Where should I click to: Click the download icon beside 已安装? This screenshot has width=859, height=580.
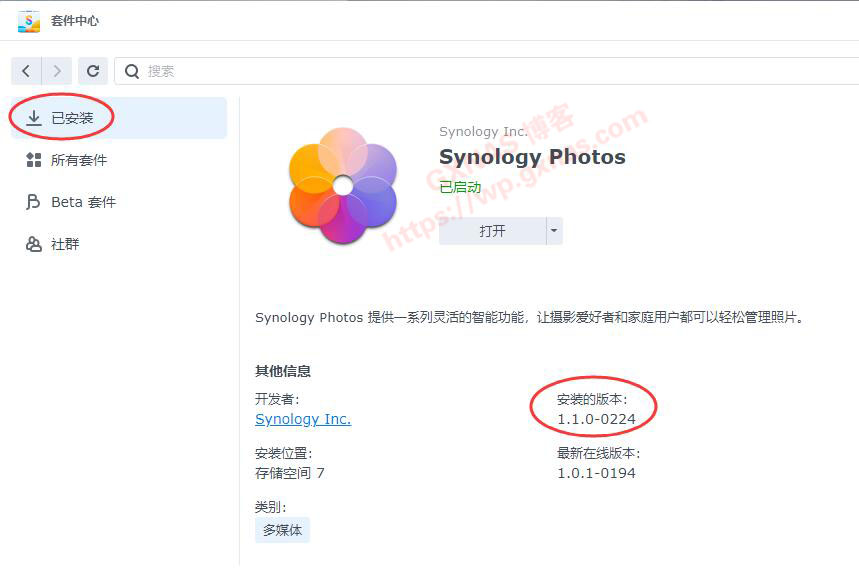(x=34, y=118)
